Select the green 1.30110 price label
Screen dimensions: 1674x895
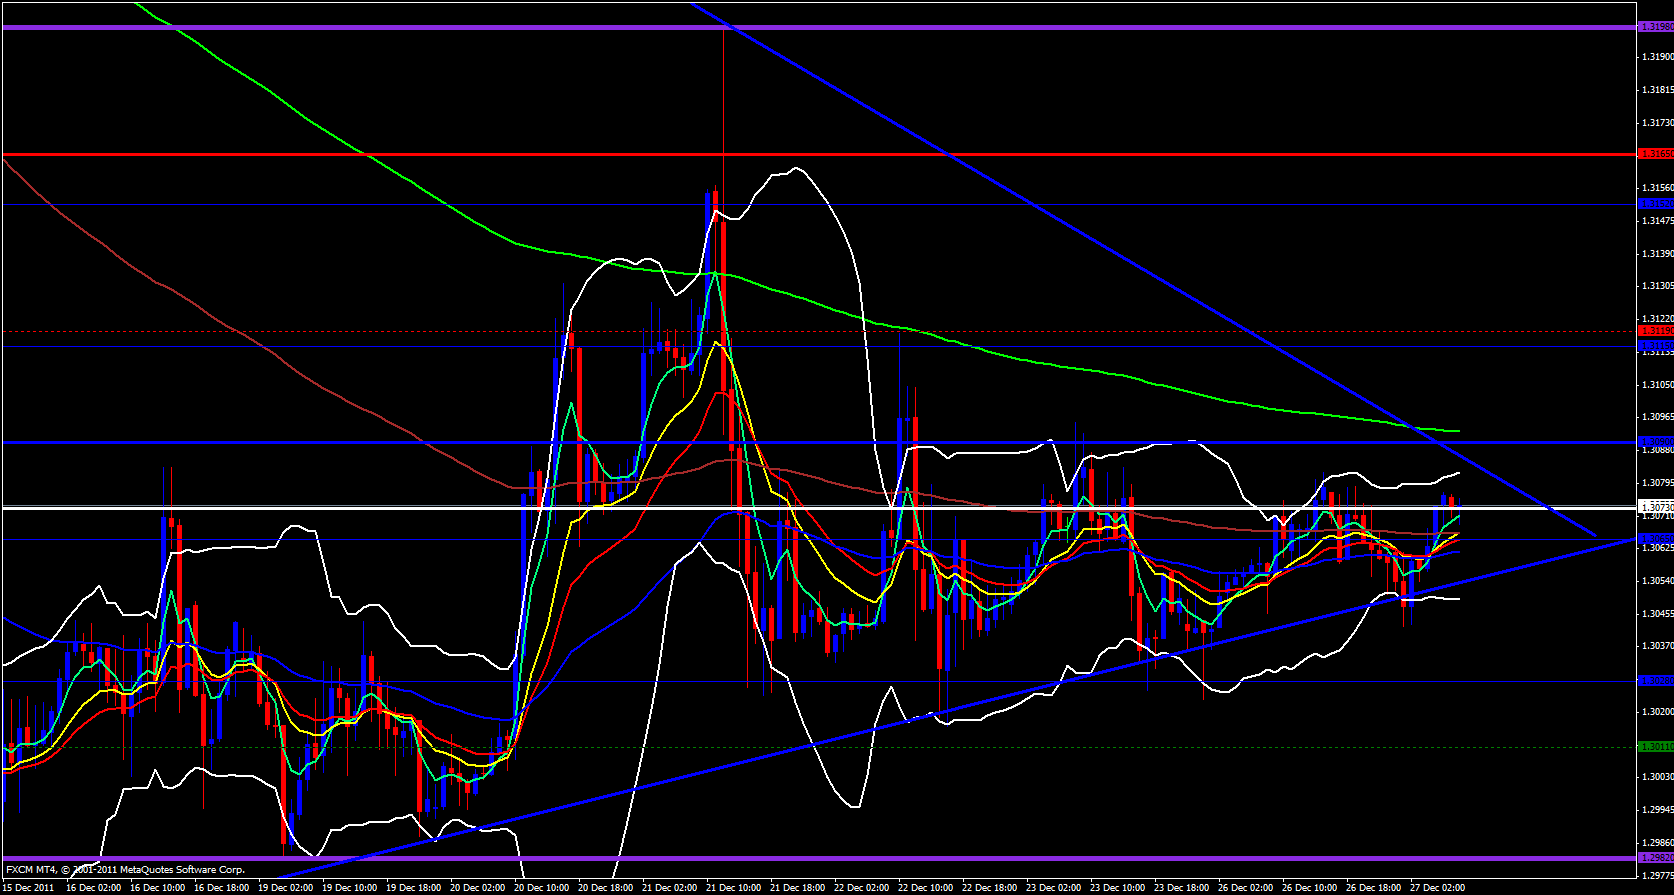pyautogui.click(x=1654, y=746)
